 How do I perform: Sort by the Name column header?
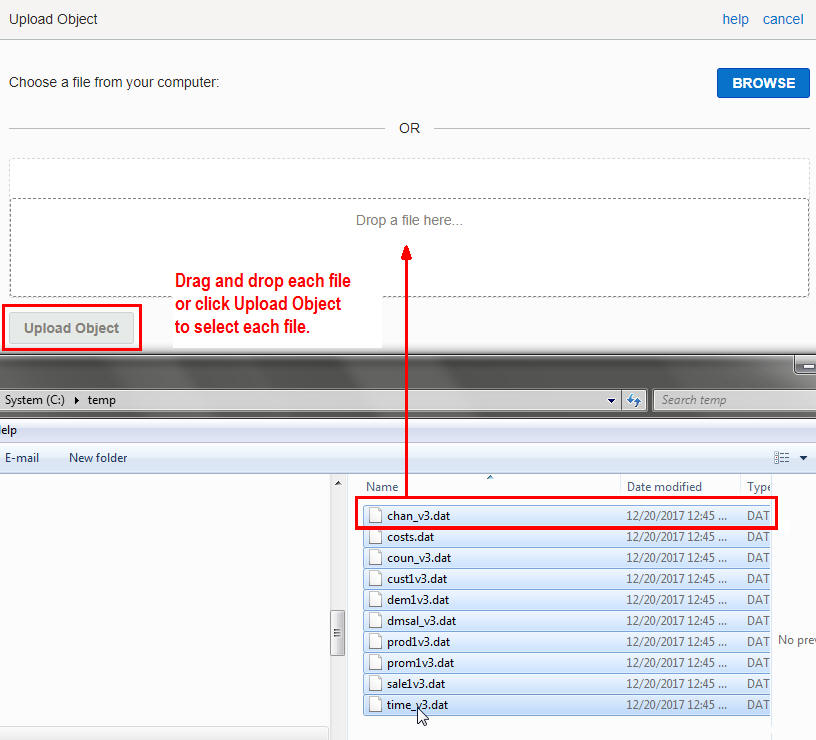click(x=382, y=487)
